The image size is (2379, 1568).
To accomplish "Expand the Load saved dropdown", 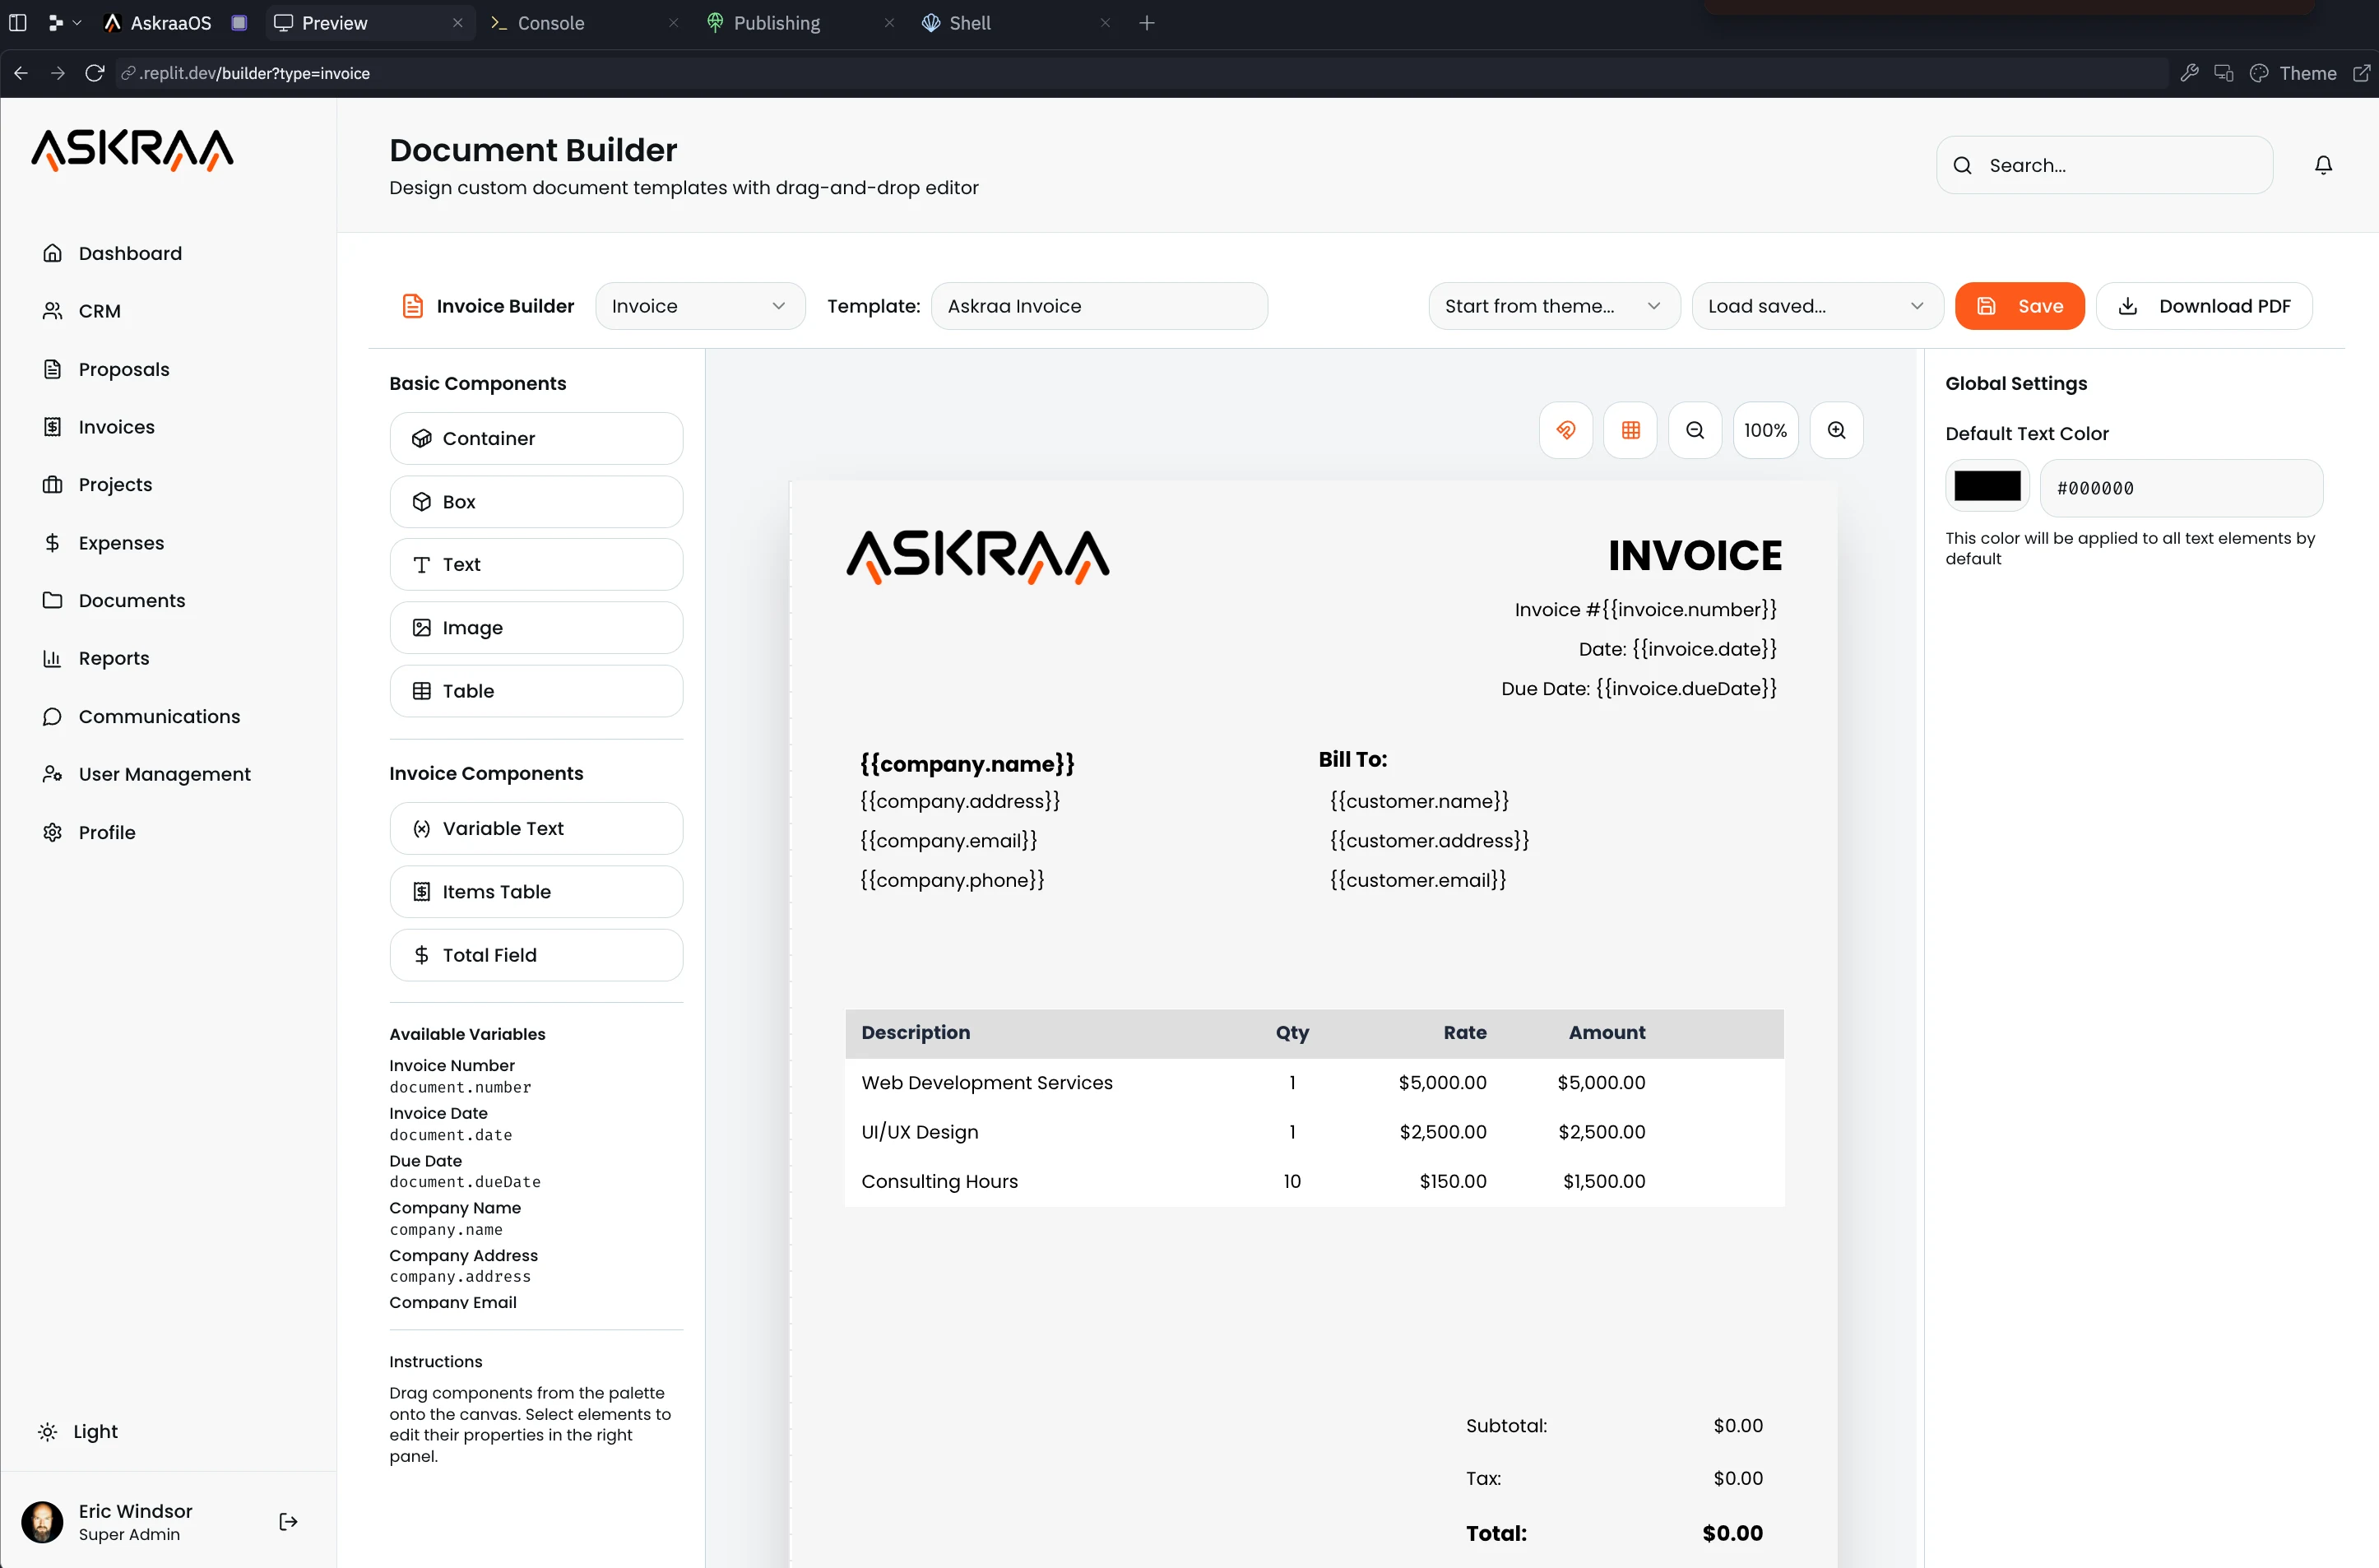I will [x=1816, y=306].
